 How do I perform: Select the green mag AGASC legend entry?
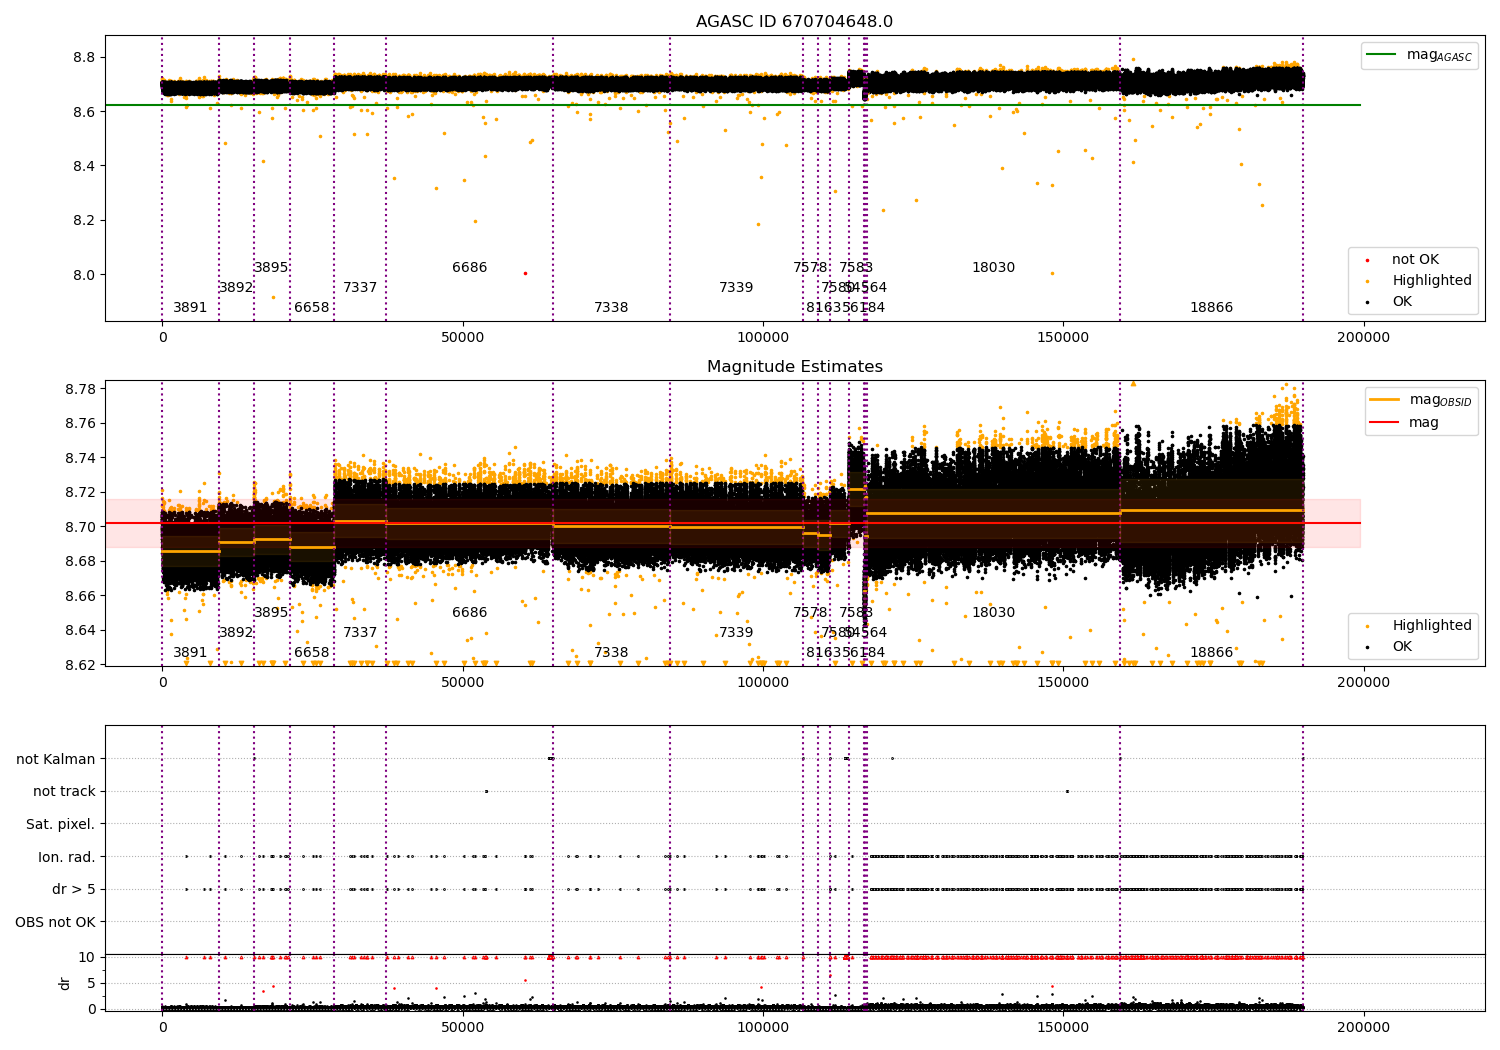[1419, 55]
